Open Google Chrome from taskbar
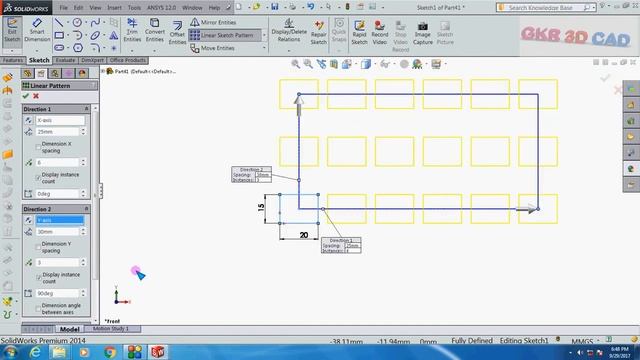640x360 pixels. [109, 352]
